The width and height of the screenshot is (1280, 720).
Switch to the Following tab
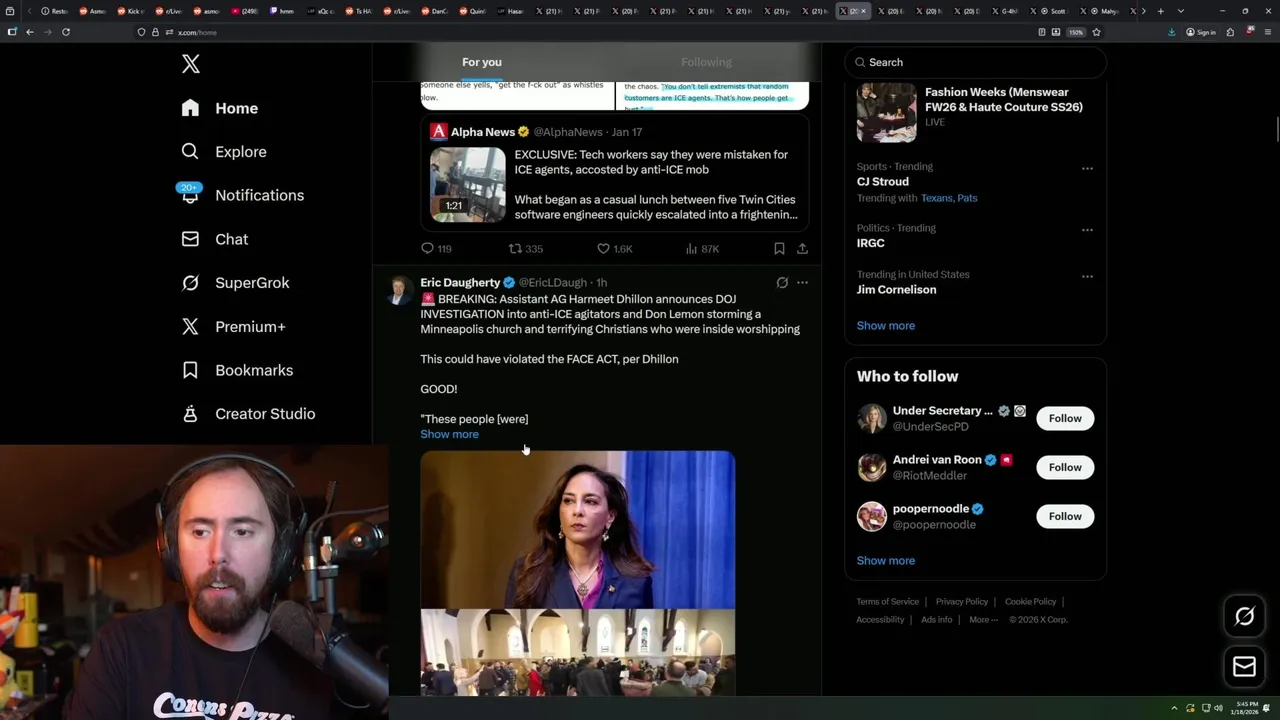click(706, 62)
